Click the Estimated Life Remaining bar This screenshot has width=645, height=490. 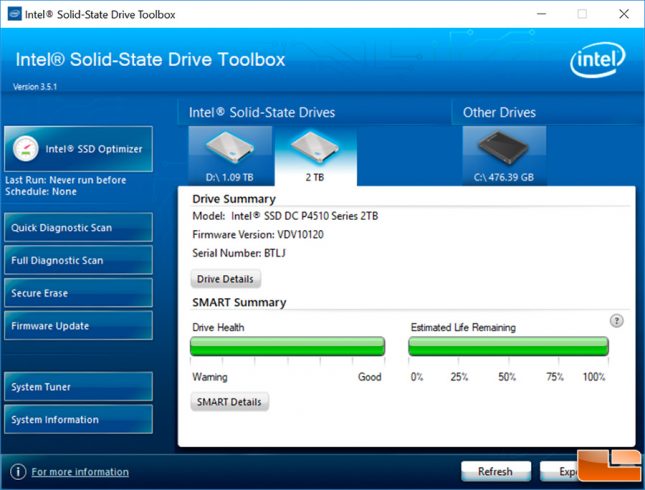pyautogui.click(x=508, y=346)
